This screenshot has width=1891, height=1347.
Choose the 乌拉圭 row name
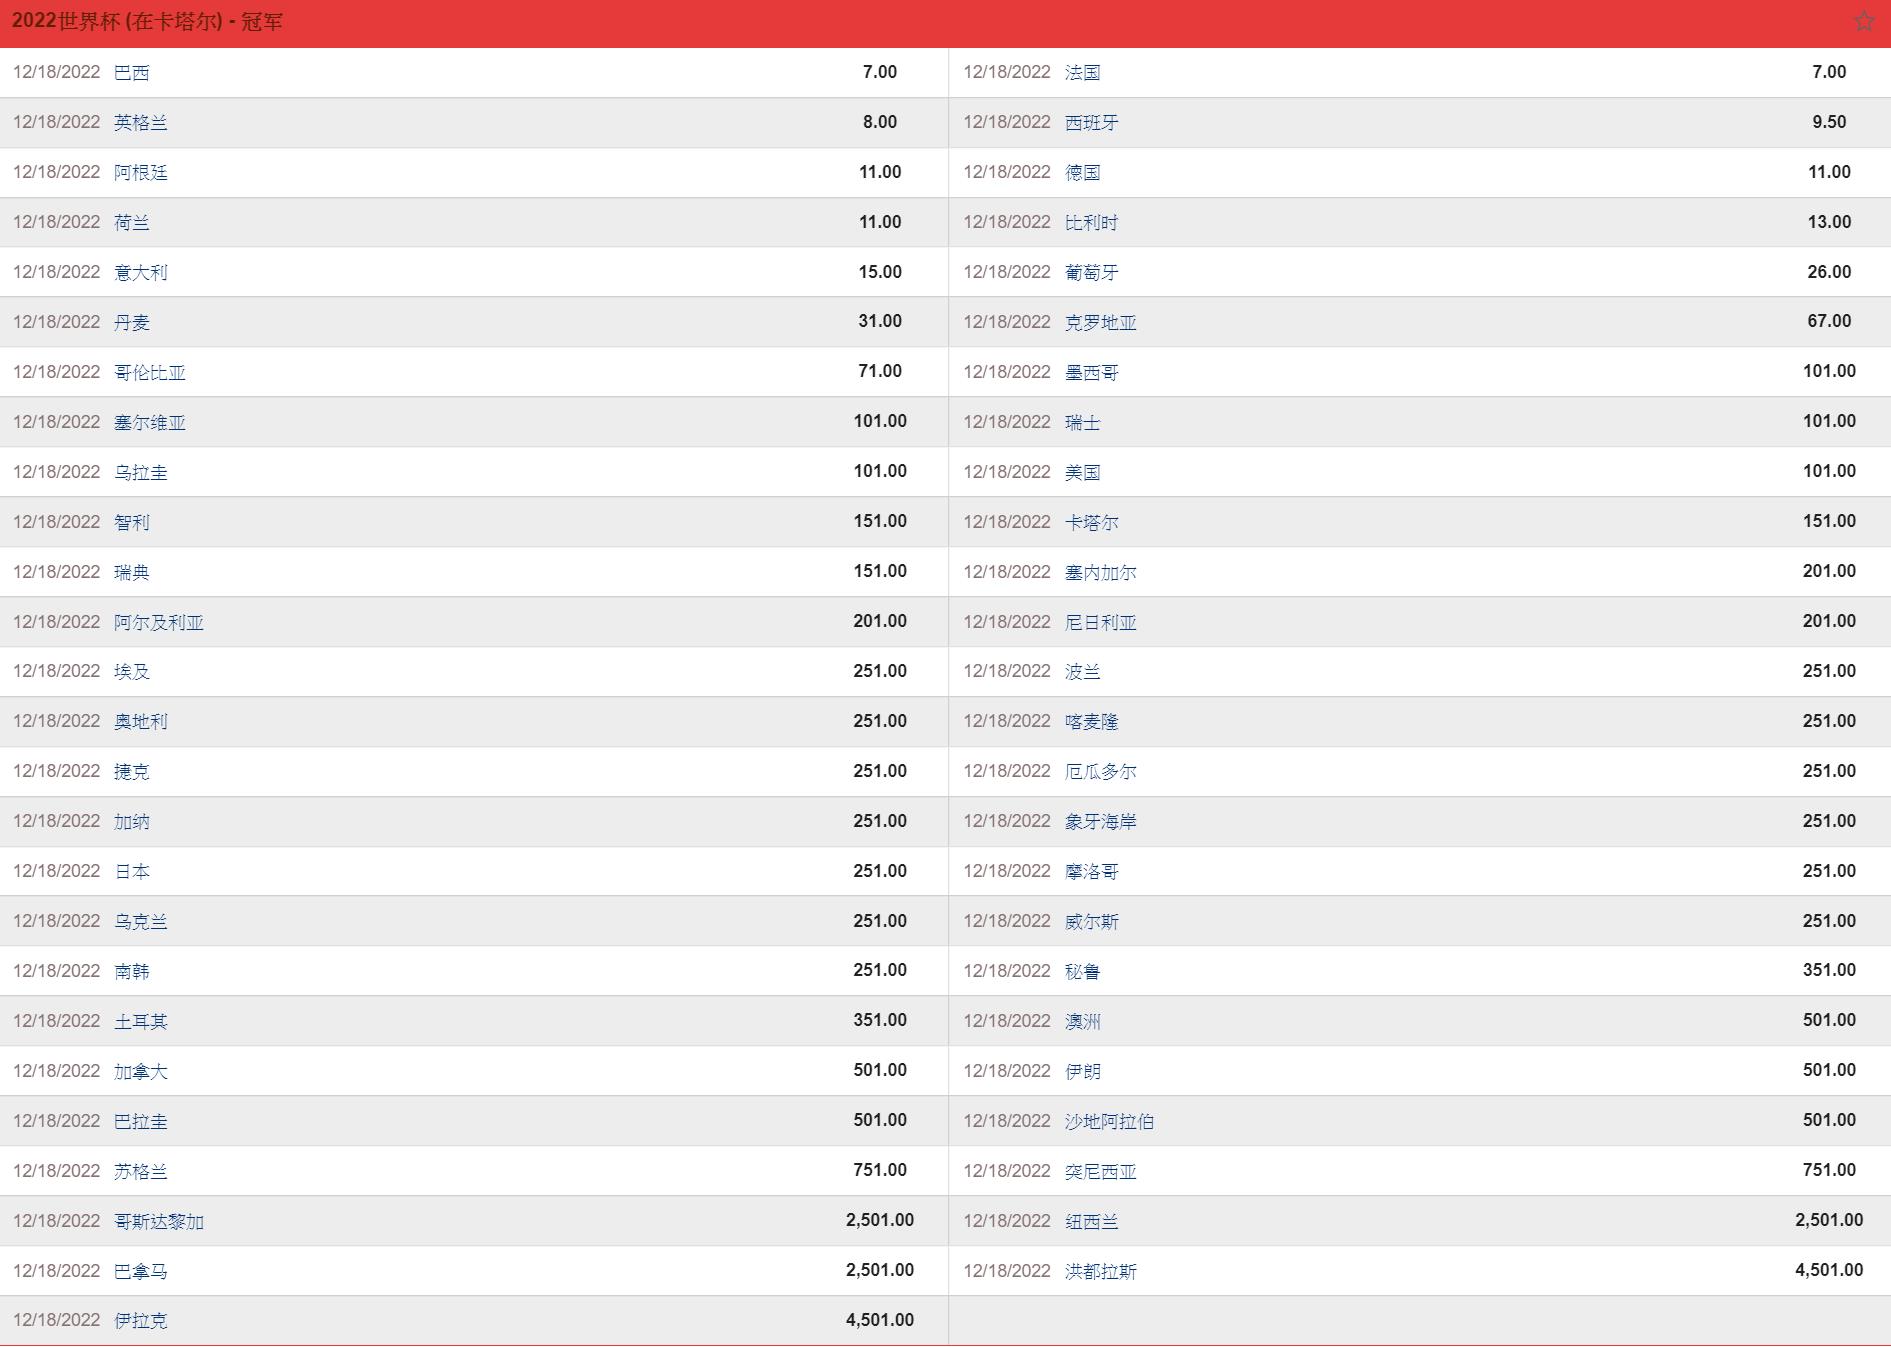point(141,472)
